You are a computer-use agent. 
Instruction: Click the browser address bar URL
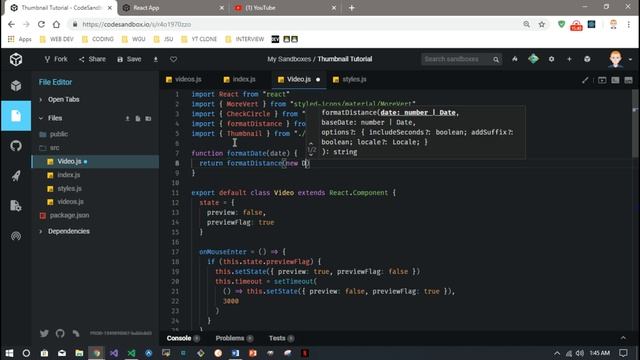137,24
